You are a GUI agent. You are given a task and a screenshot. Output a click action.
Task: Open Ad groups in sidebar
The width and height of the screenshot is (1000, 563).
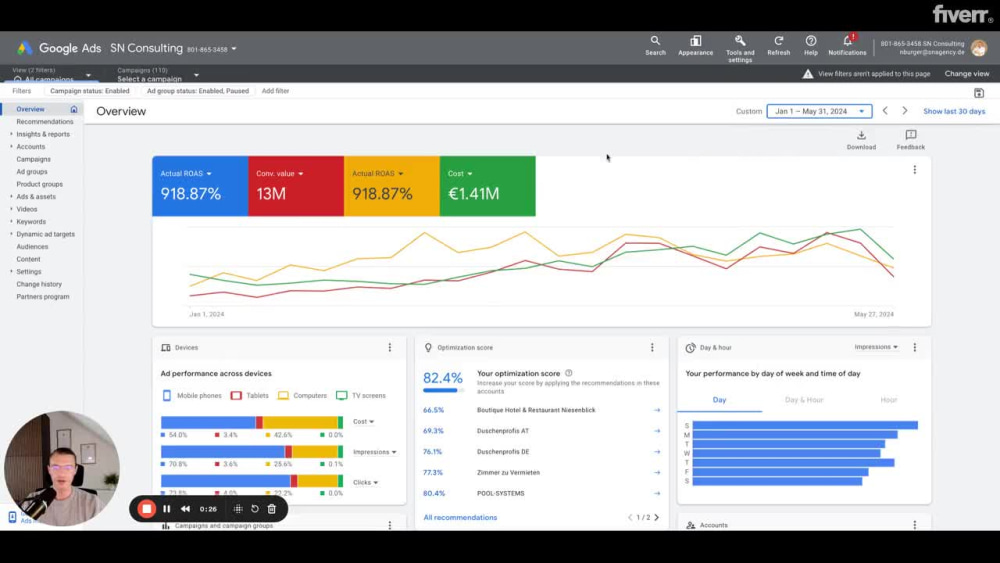[x=32, y=172]
